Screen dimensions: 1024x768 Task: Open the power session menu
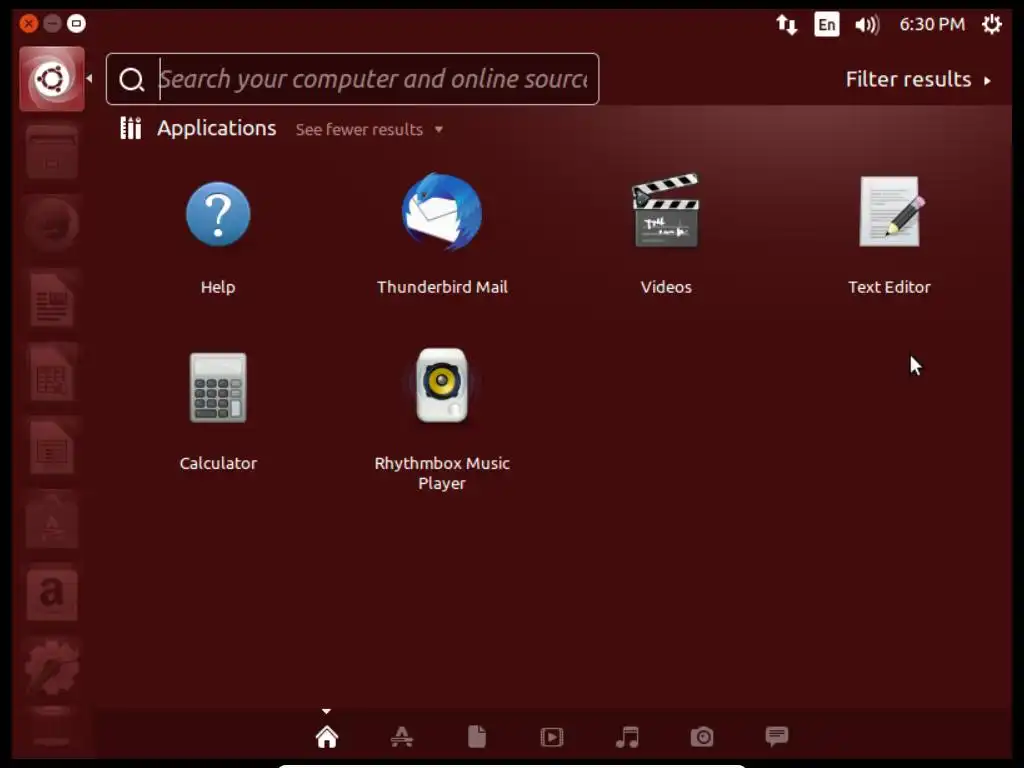(x=992, y=25)
